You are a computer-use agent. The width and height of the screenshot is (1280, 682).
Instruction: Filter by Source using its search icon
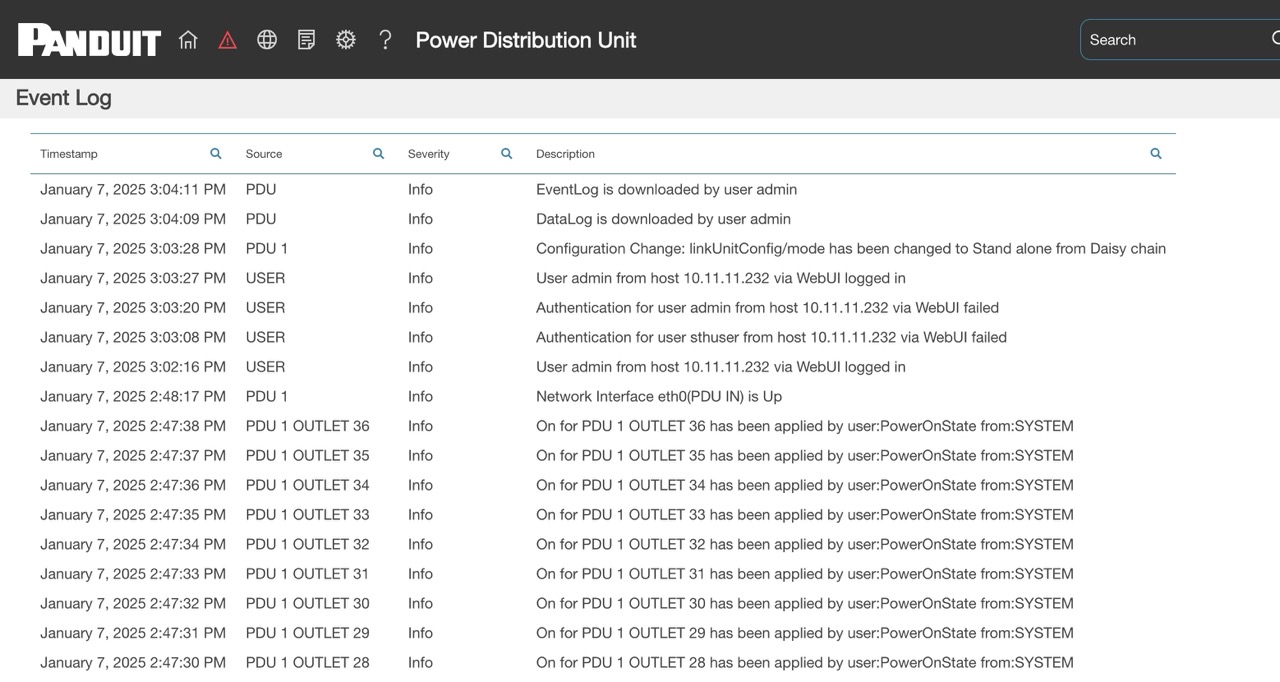click(x=379, y=154)
